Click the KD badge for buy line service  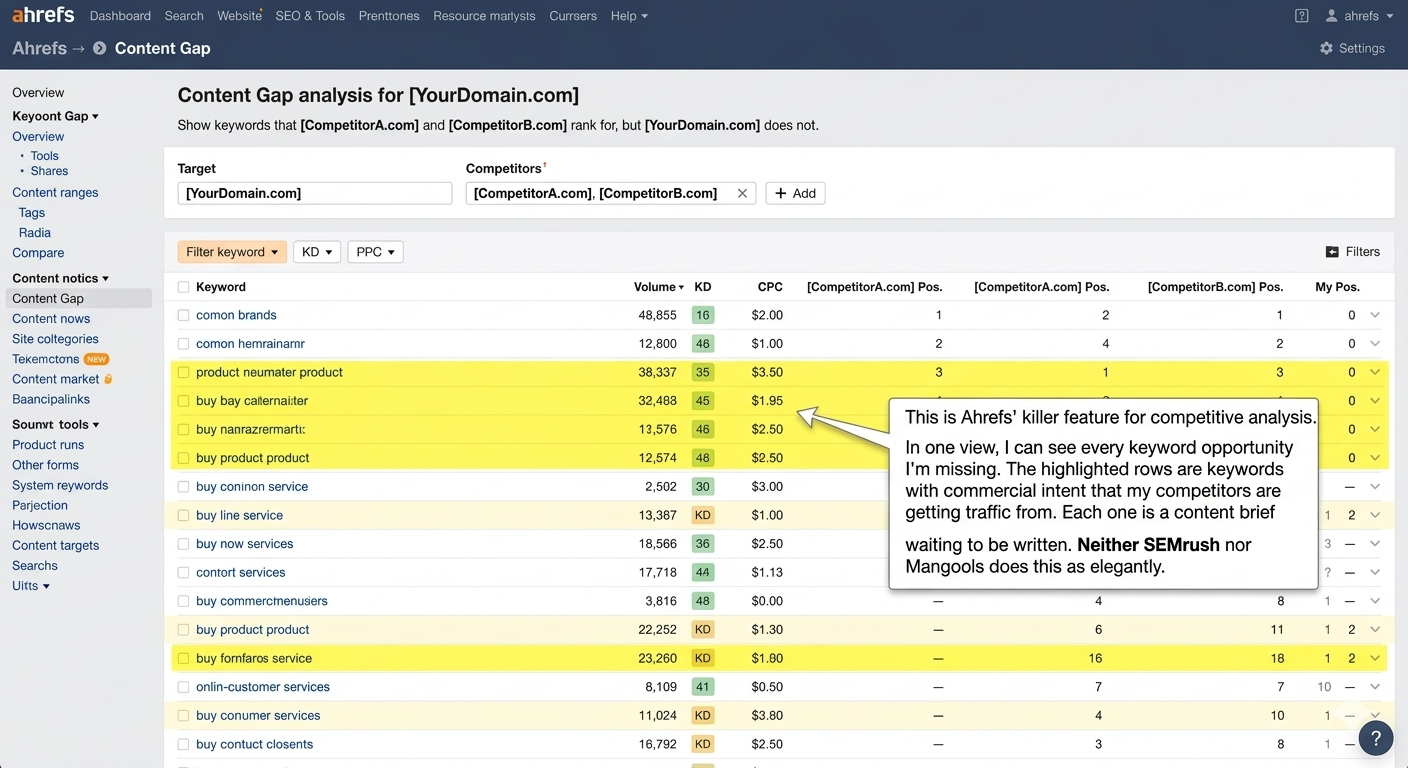click(703, 515)
